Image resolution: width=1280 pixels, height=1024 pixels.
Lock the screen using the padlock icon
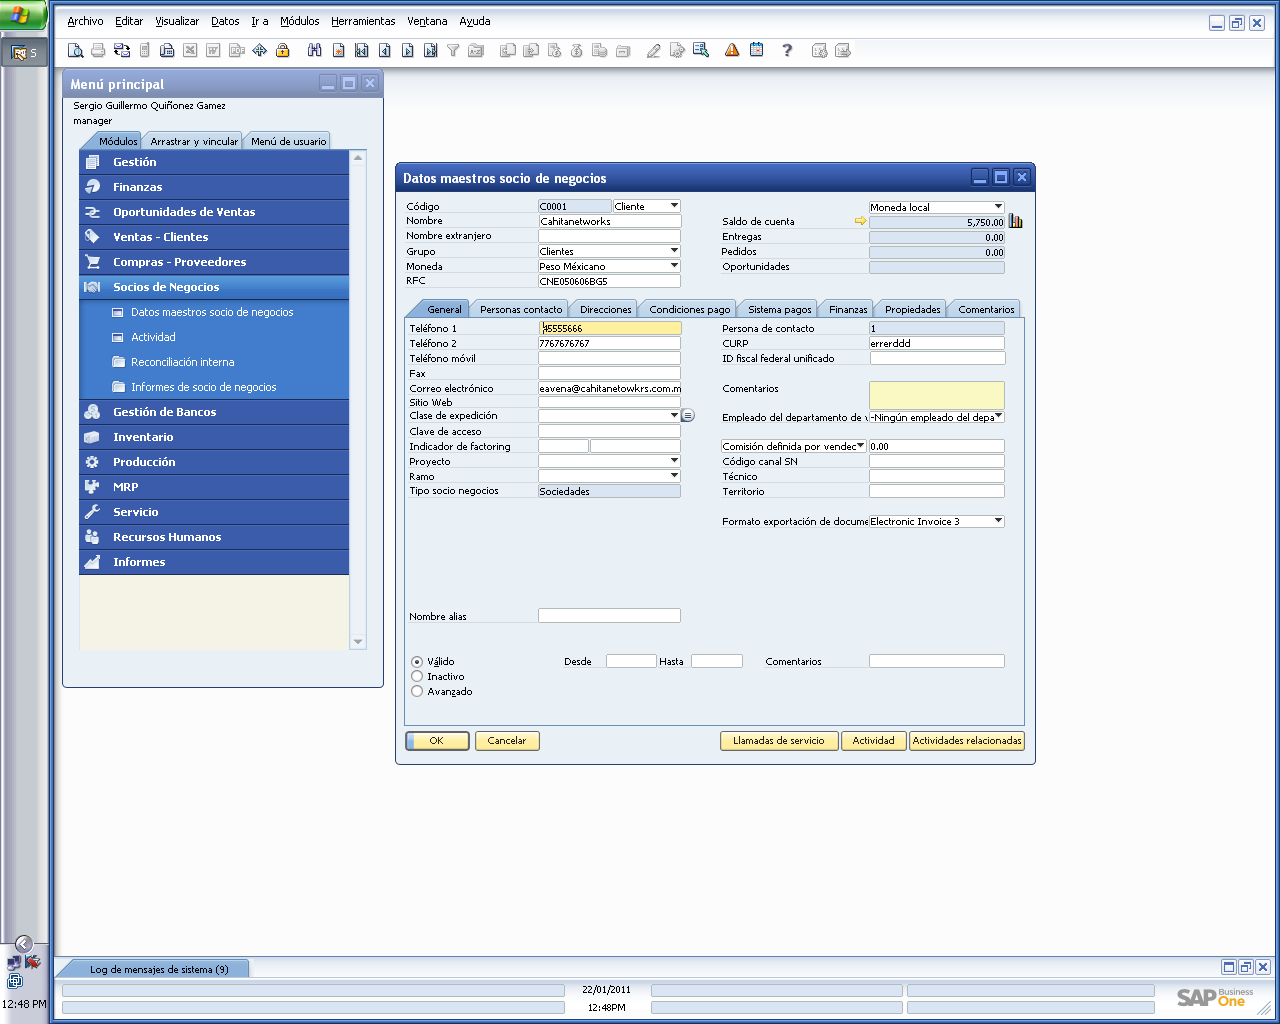point(283,49)
